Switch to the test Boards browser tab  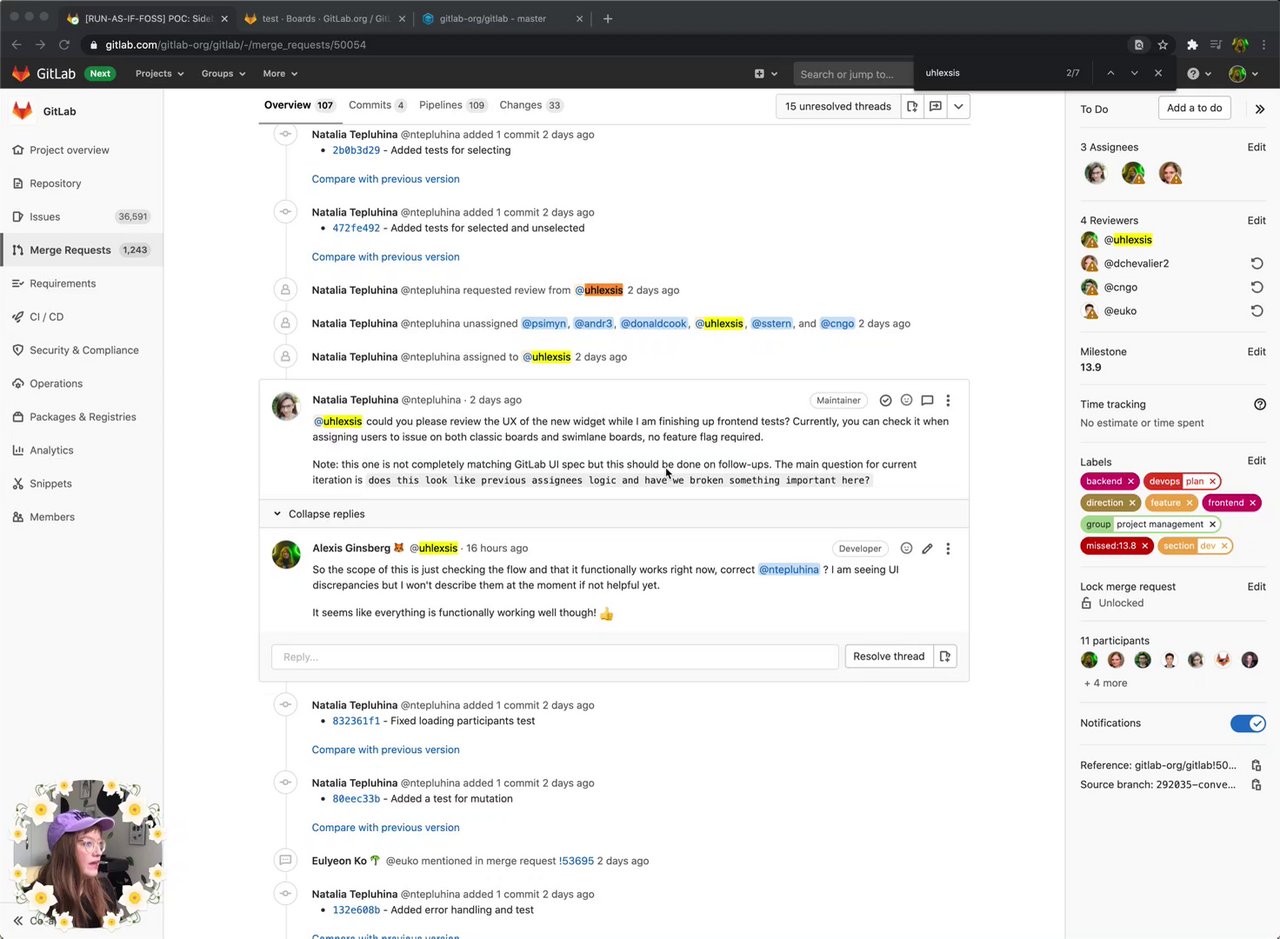click(x=323, y=18)
